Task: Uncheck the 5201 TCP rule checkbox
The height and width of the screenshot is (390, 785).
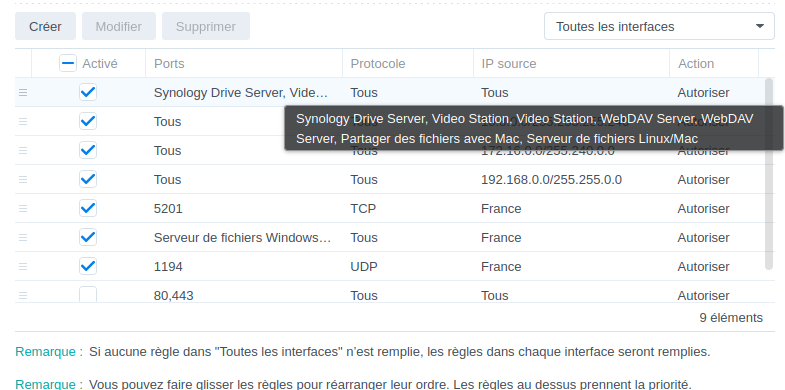Action: [x=88, y=208]
